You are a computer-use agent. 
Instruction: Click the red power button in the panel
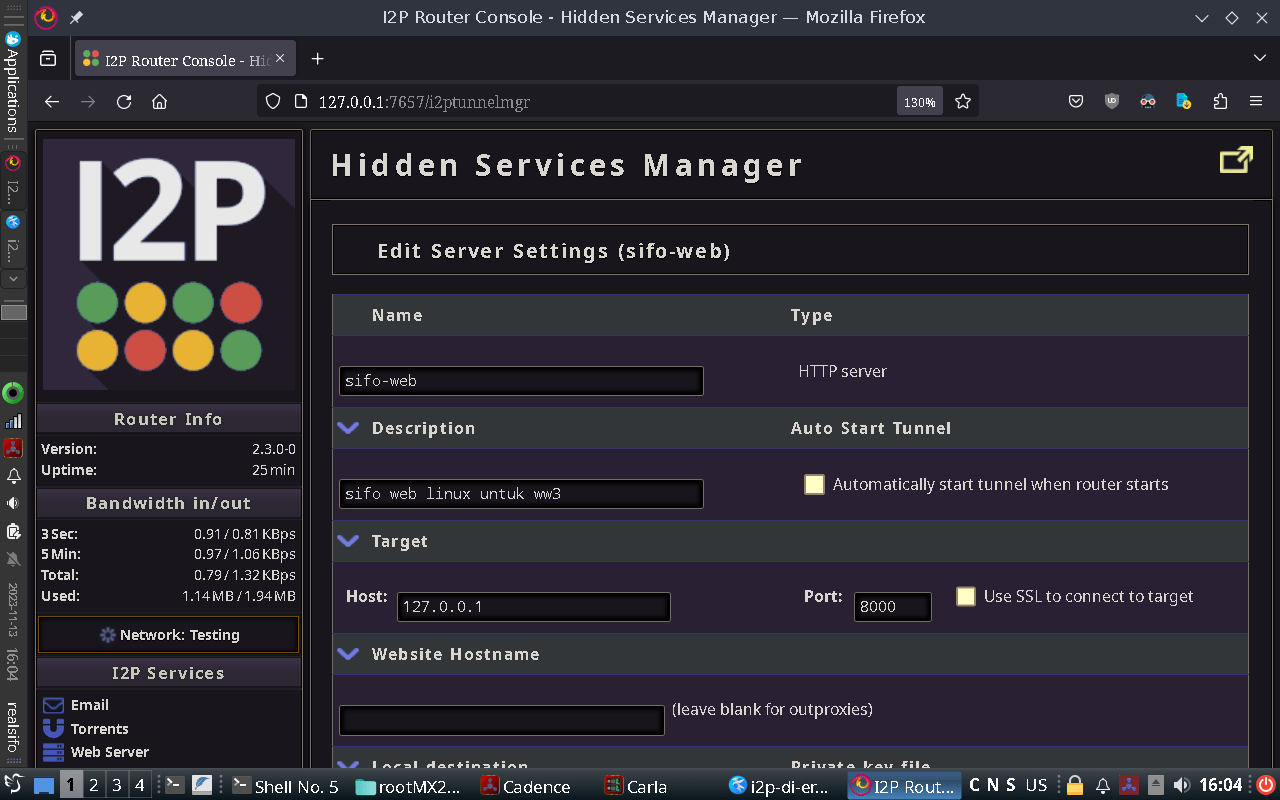(1265, 785)
